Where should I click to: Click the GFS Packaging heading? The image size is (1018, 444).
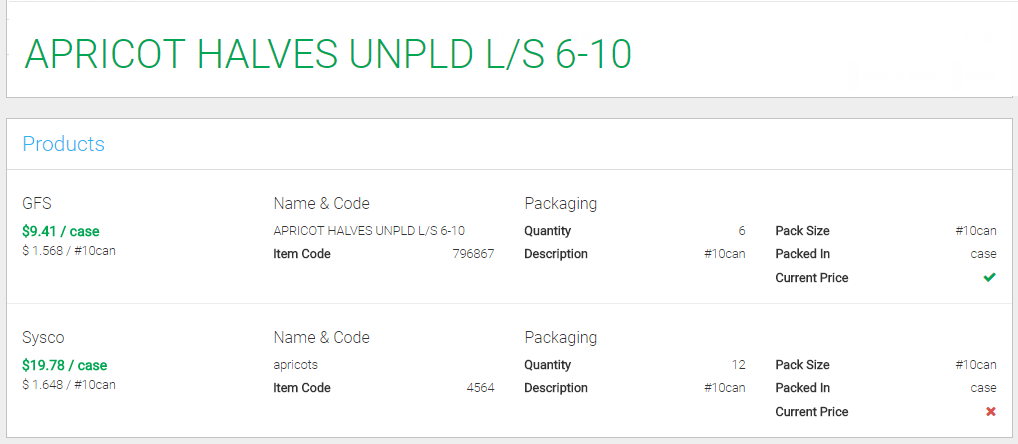[560, 204]
